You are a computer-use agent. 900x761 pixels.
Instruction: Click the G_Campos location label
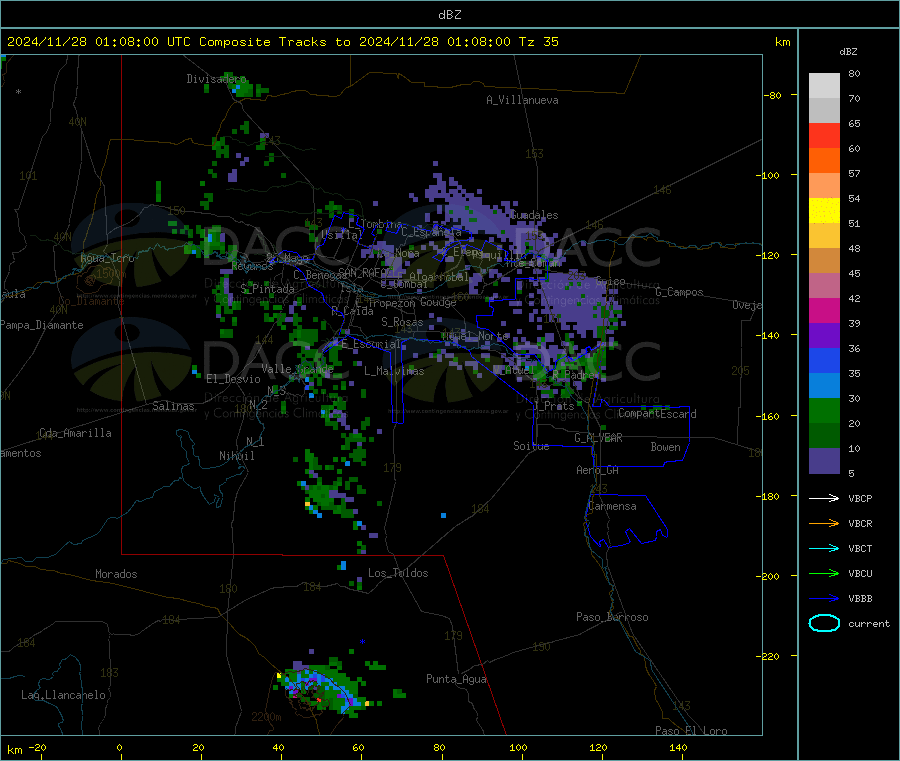tap(680, 292)
